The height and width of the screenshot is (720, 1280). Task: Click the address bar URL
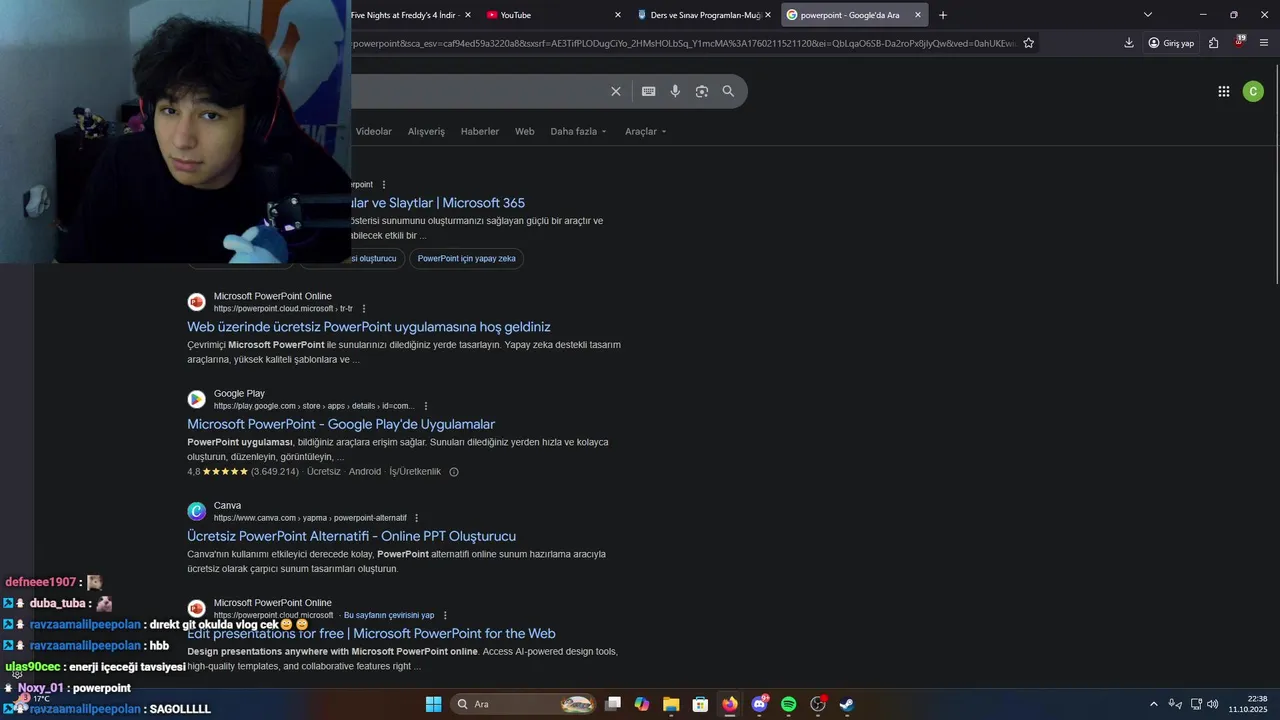click(685, 43)
